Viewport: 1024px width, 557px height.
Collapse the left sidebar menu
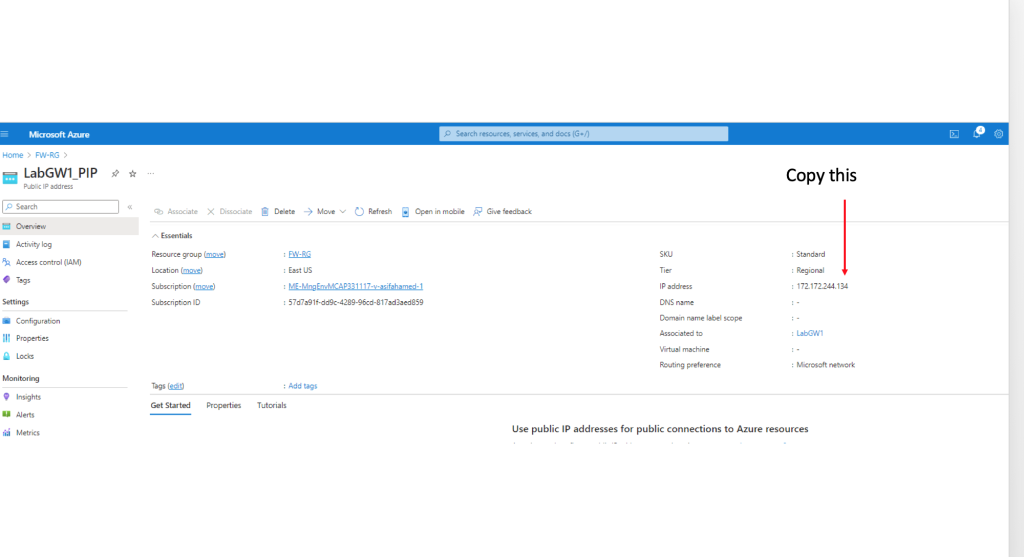coord(129,207)
